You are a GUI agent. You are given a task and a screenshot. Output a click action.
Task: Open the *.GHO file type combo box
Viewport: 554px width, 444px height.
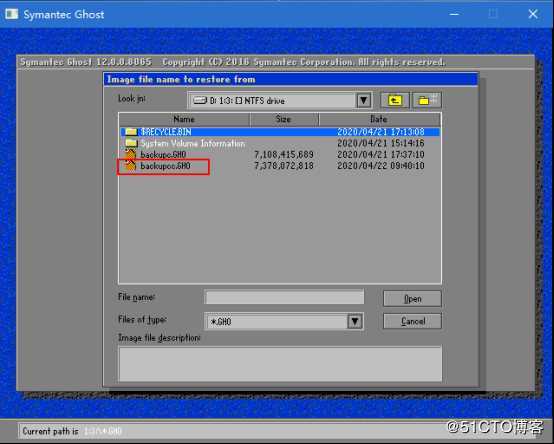(284, 321)
